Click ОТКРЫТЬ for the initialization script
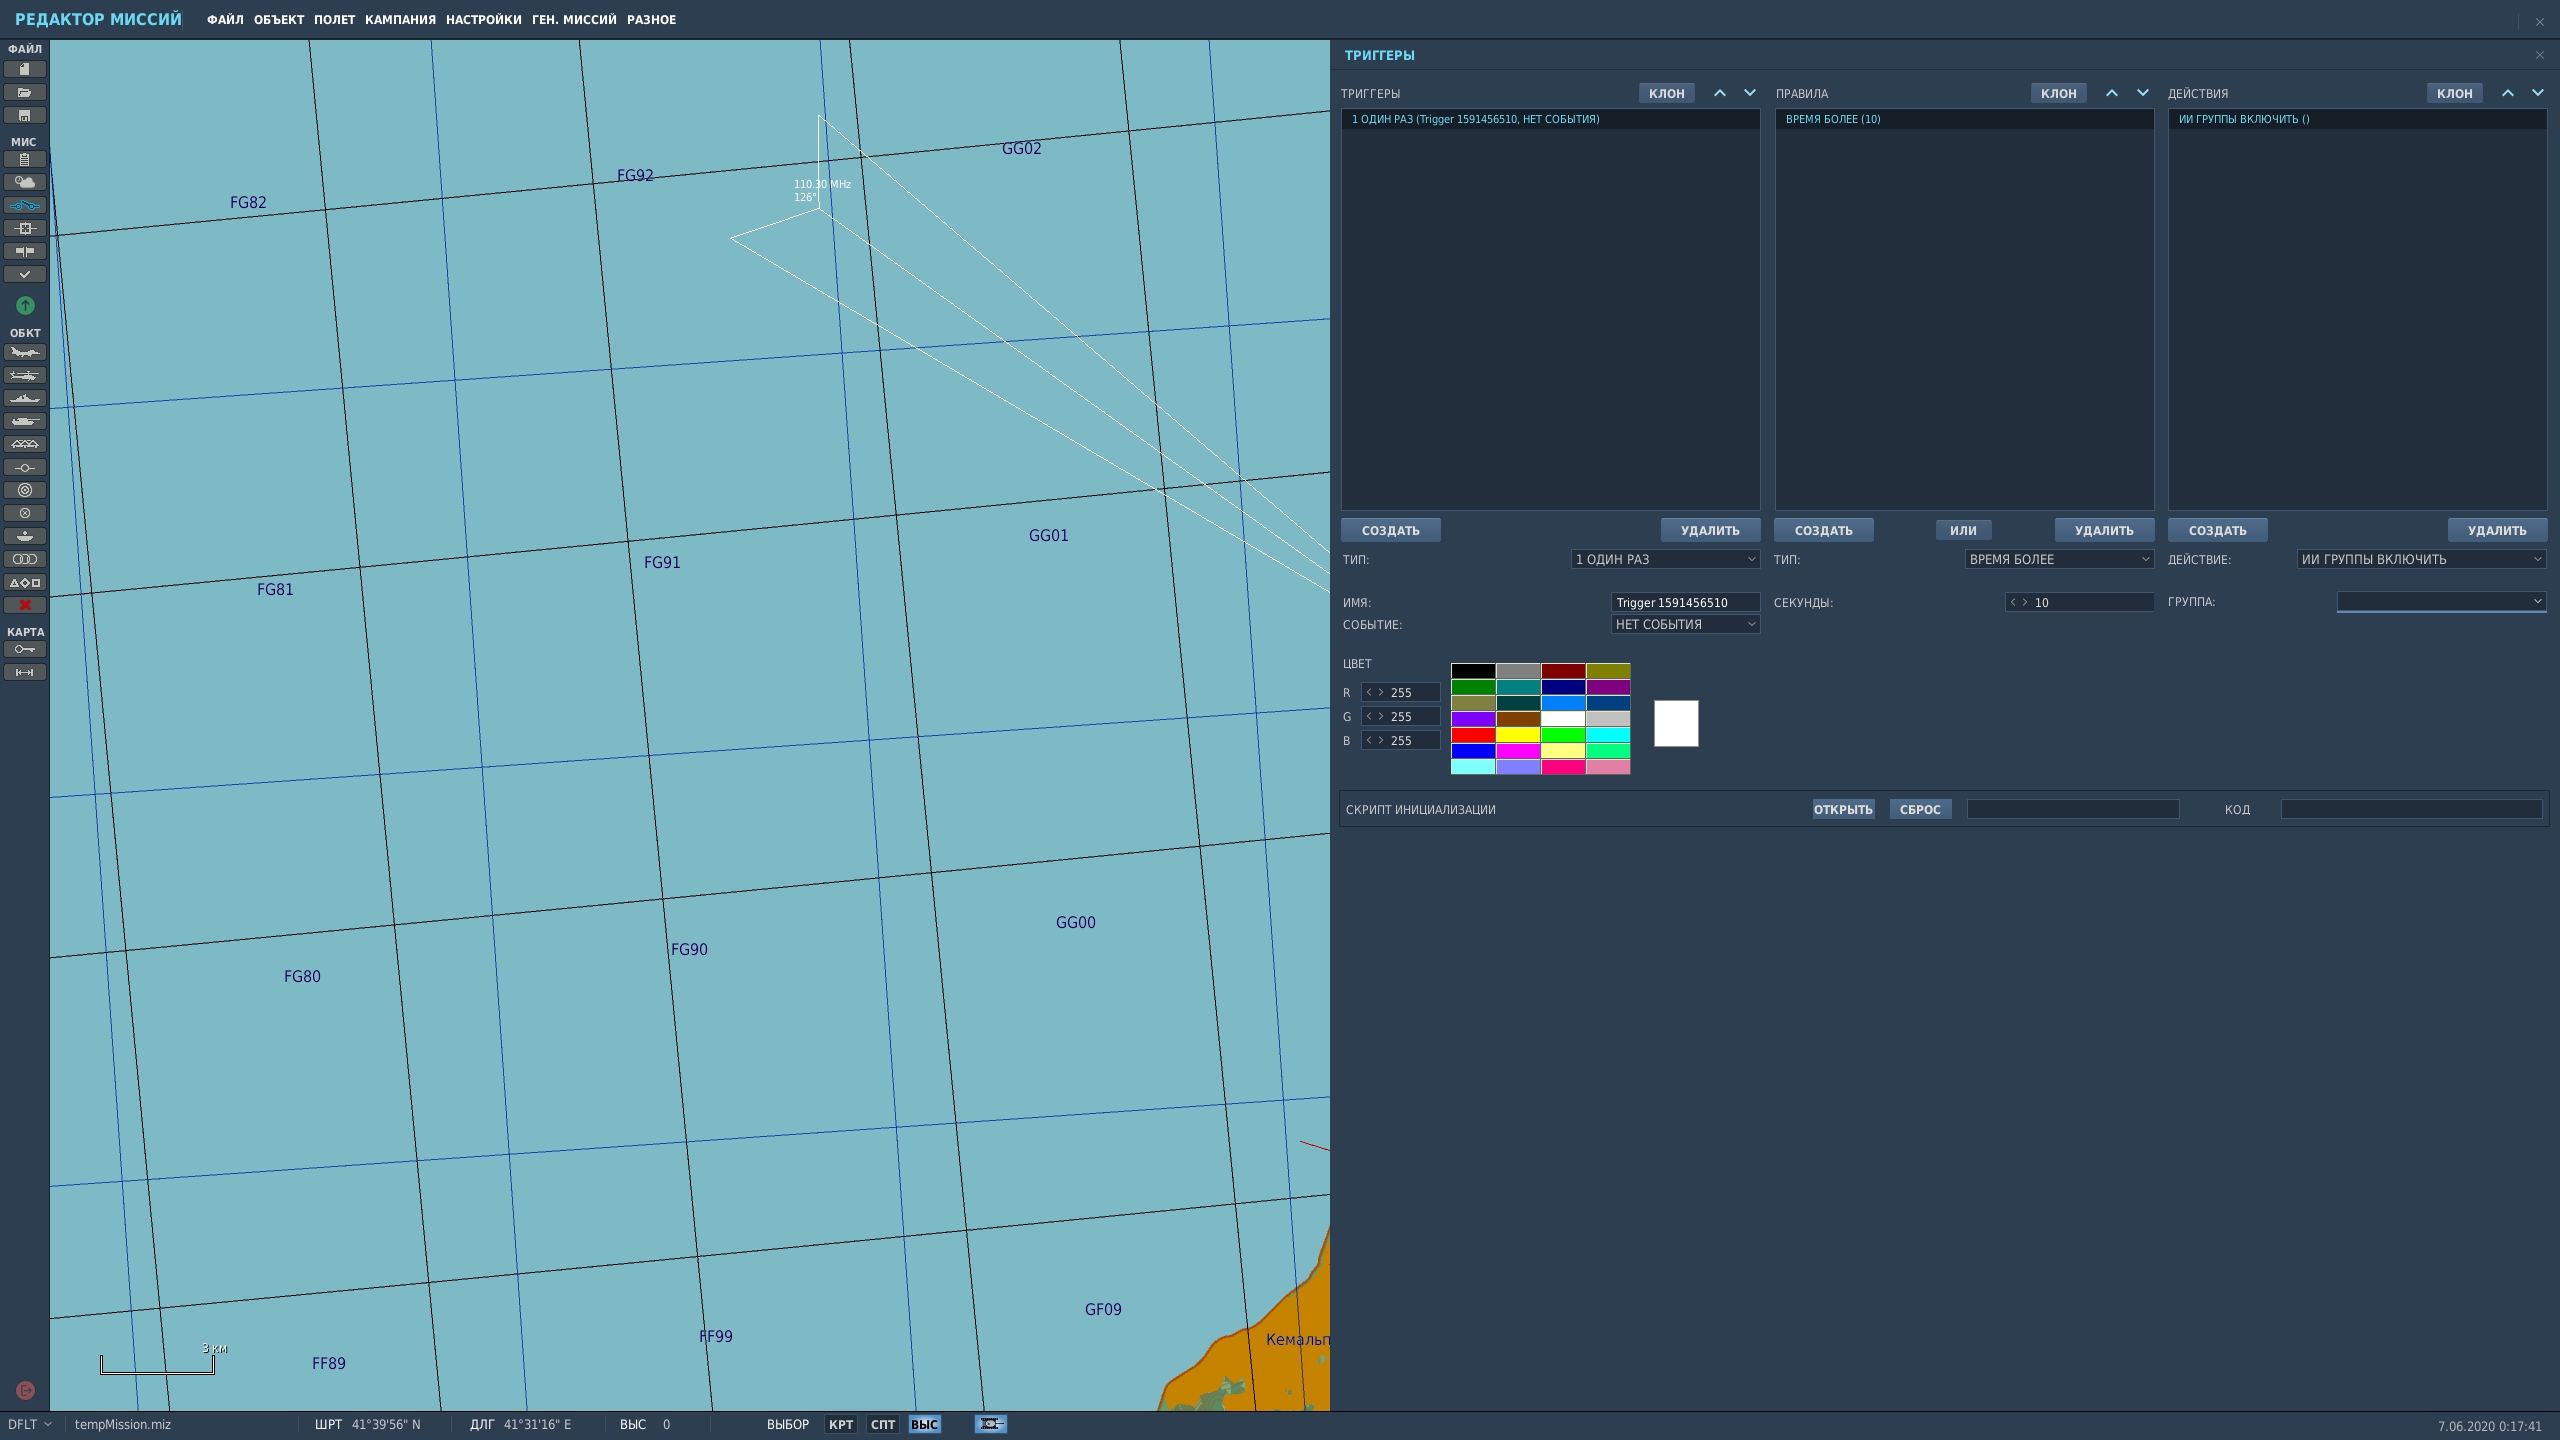 coord(1843,809)
